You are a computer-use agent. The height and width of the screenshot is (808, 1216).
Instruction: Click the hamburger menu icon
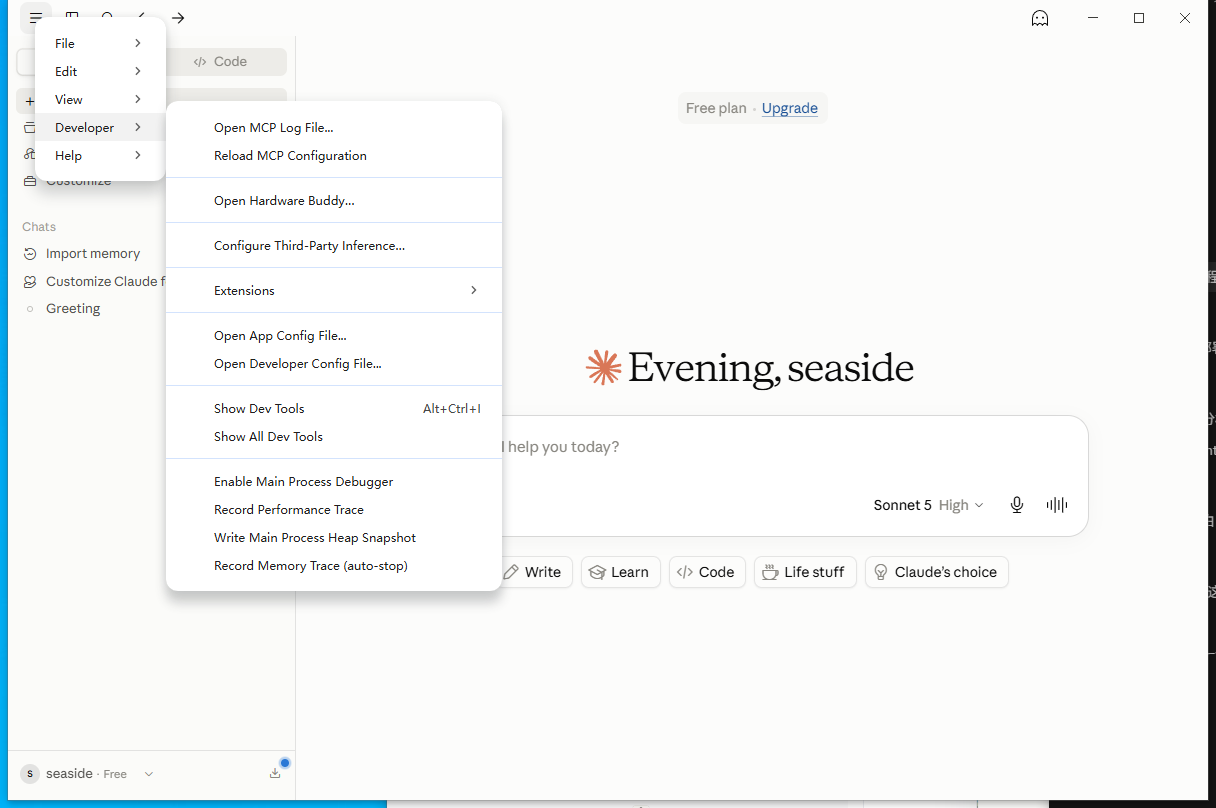36,17
